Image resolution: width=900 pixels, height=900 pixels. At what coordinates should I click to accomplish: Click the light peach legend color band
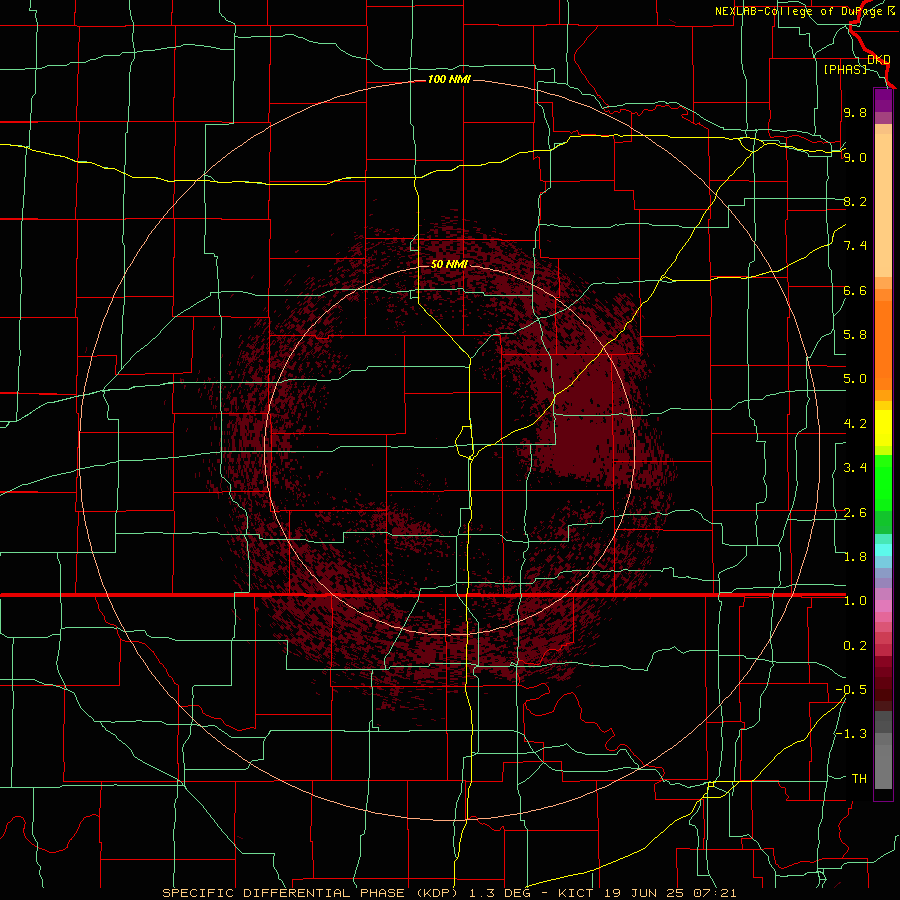click(883, 205)
